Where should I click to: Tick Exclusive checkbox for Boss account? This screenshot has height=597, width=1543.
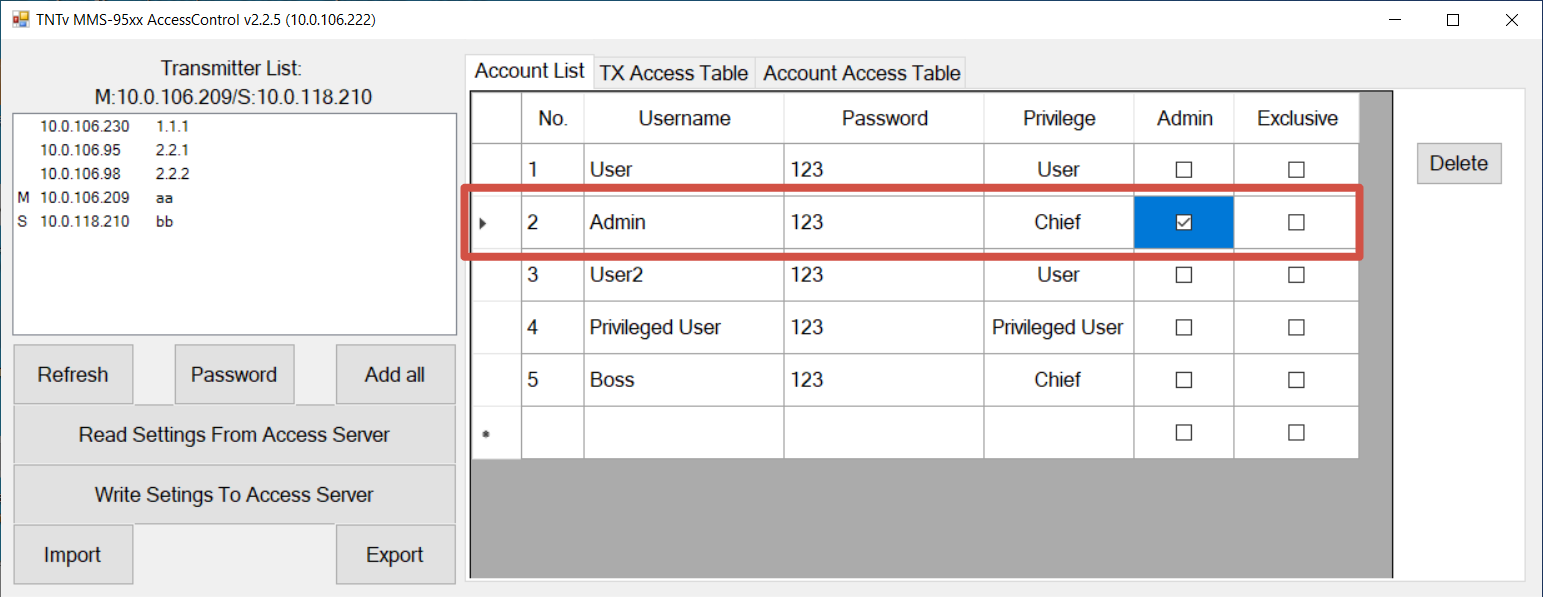point(1296,380)
